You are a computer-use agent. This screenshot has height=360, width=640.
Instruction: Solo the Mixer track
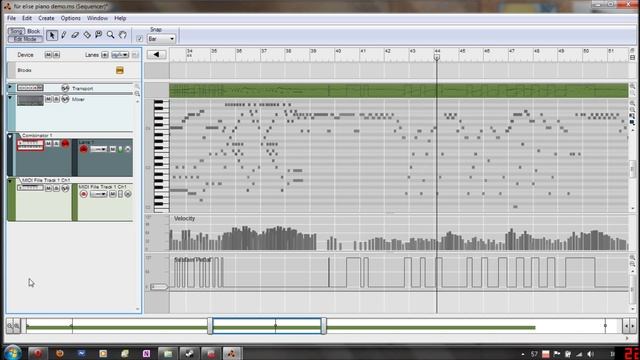click(x=56, y=99)
